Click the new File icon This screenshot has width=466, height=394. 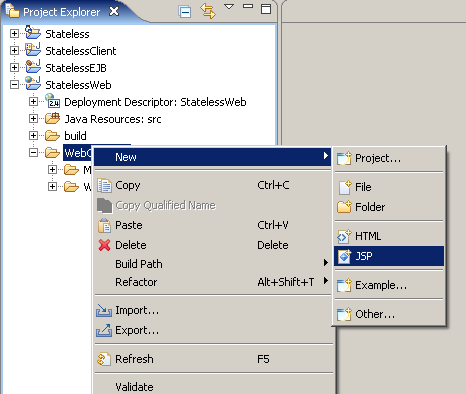point(345,187)
